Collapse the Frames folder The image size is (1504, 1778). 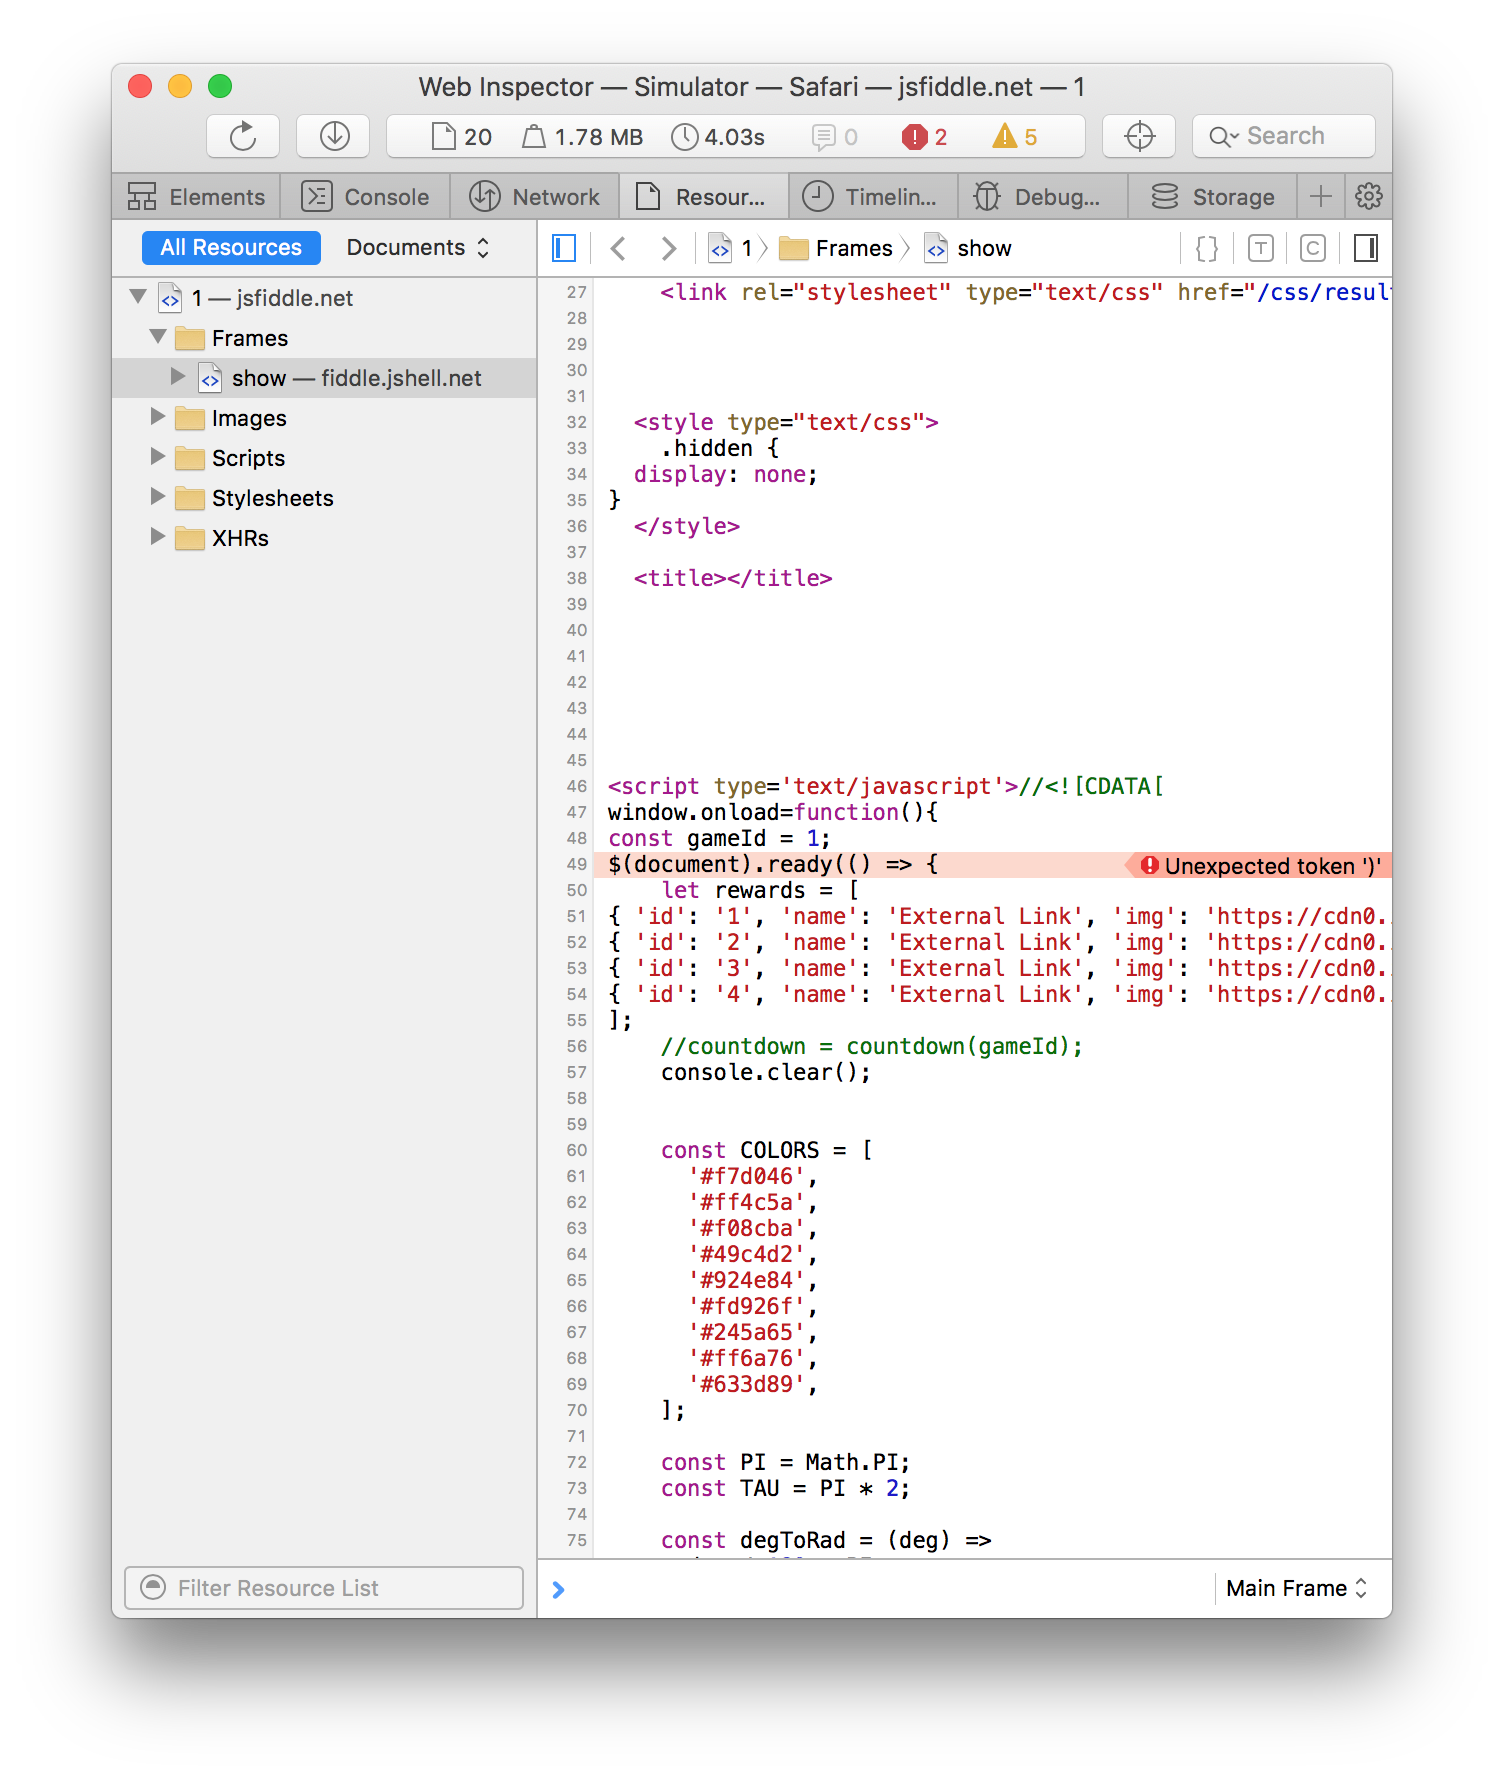[158, 337]
